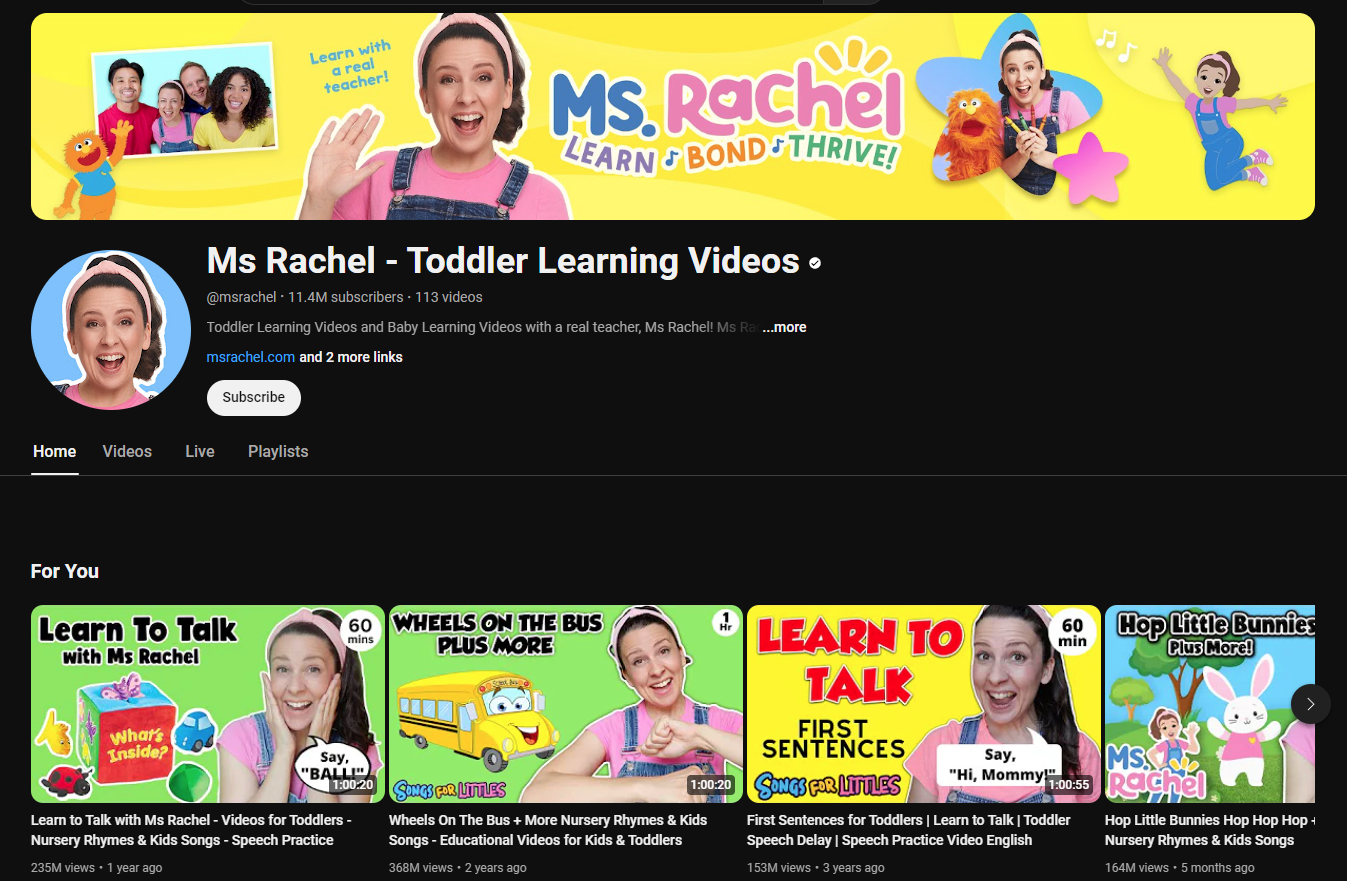1347x881 pixels.
Task: Click the 'For You' section heading
Action: coord(65,571)
